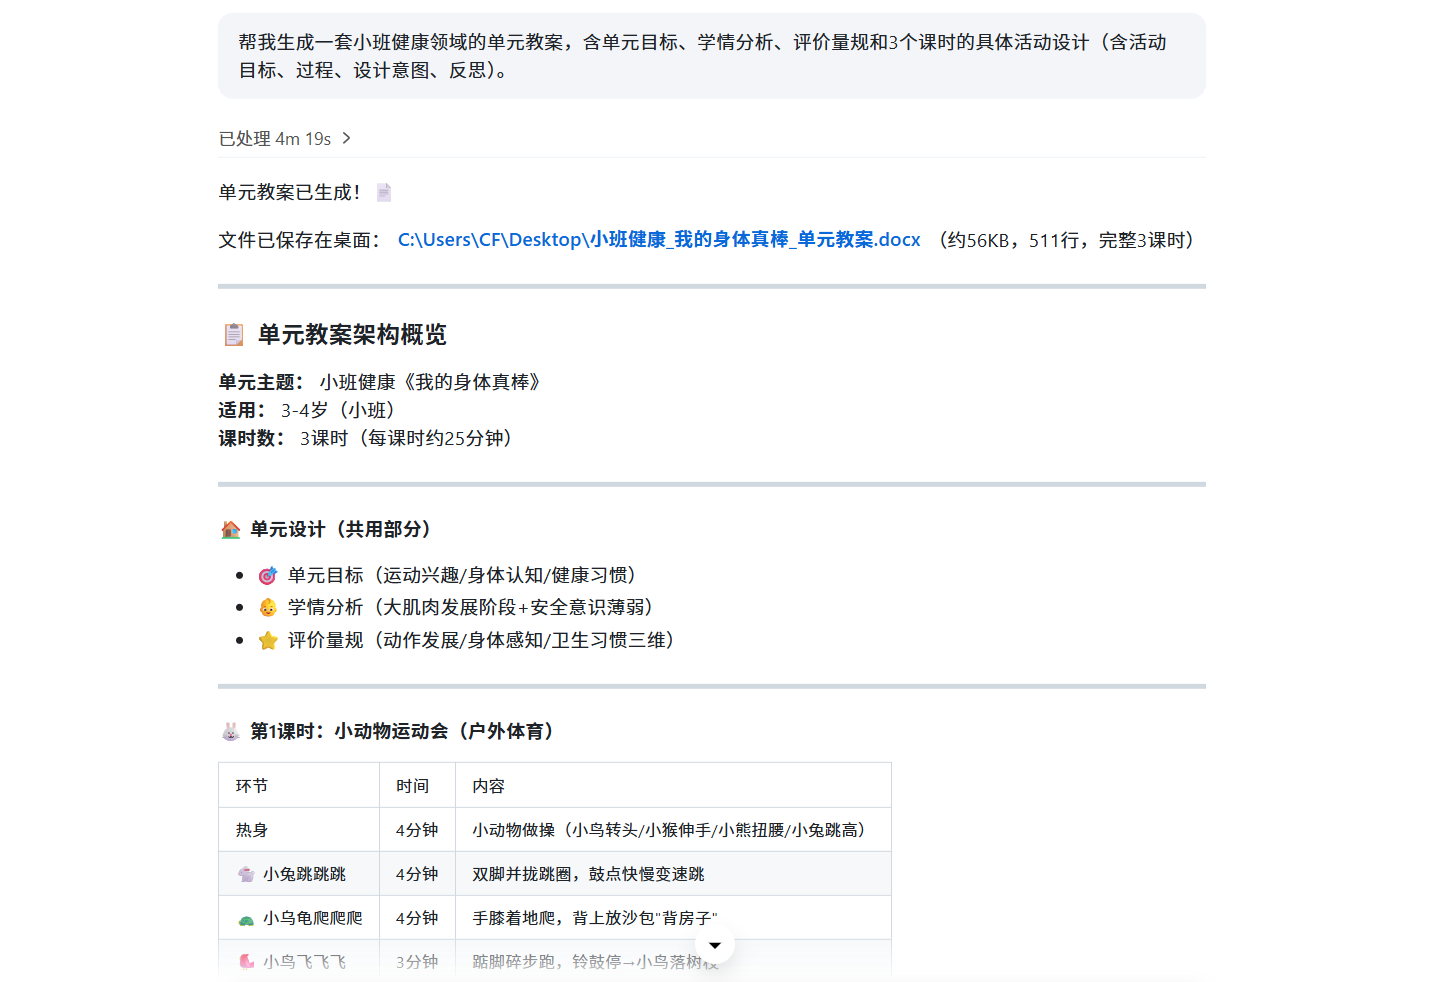Image resolution: width=1446 pixels, height=982 pixels.
Task: Click the 环节 table header cell
Action: click(x=299, y=785)
